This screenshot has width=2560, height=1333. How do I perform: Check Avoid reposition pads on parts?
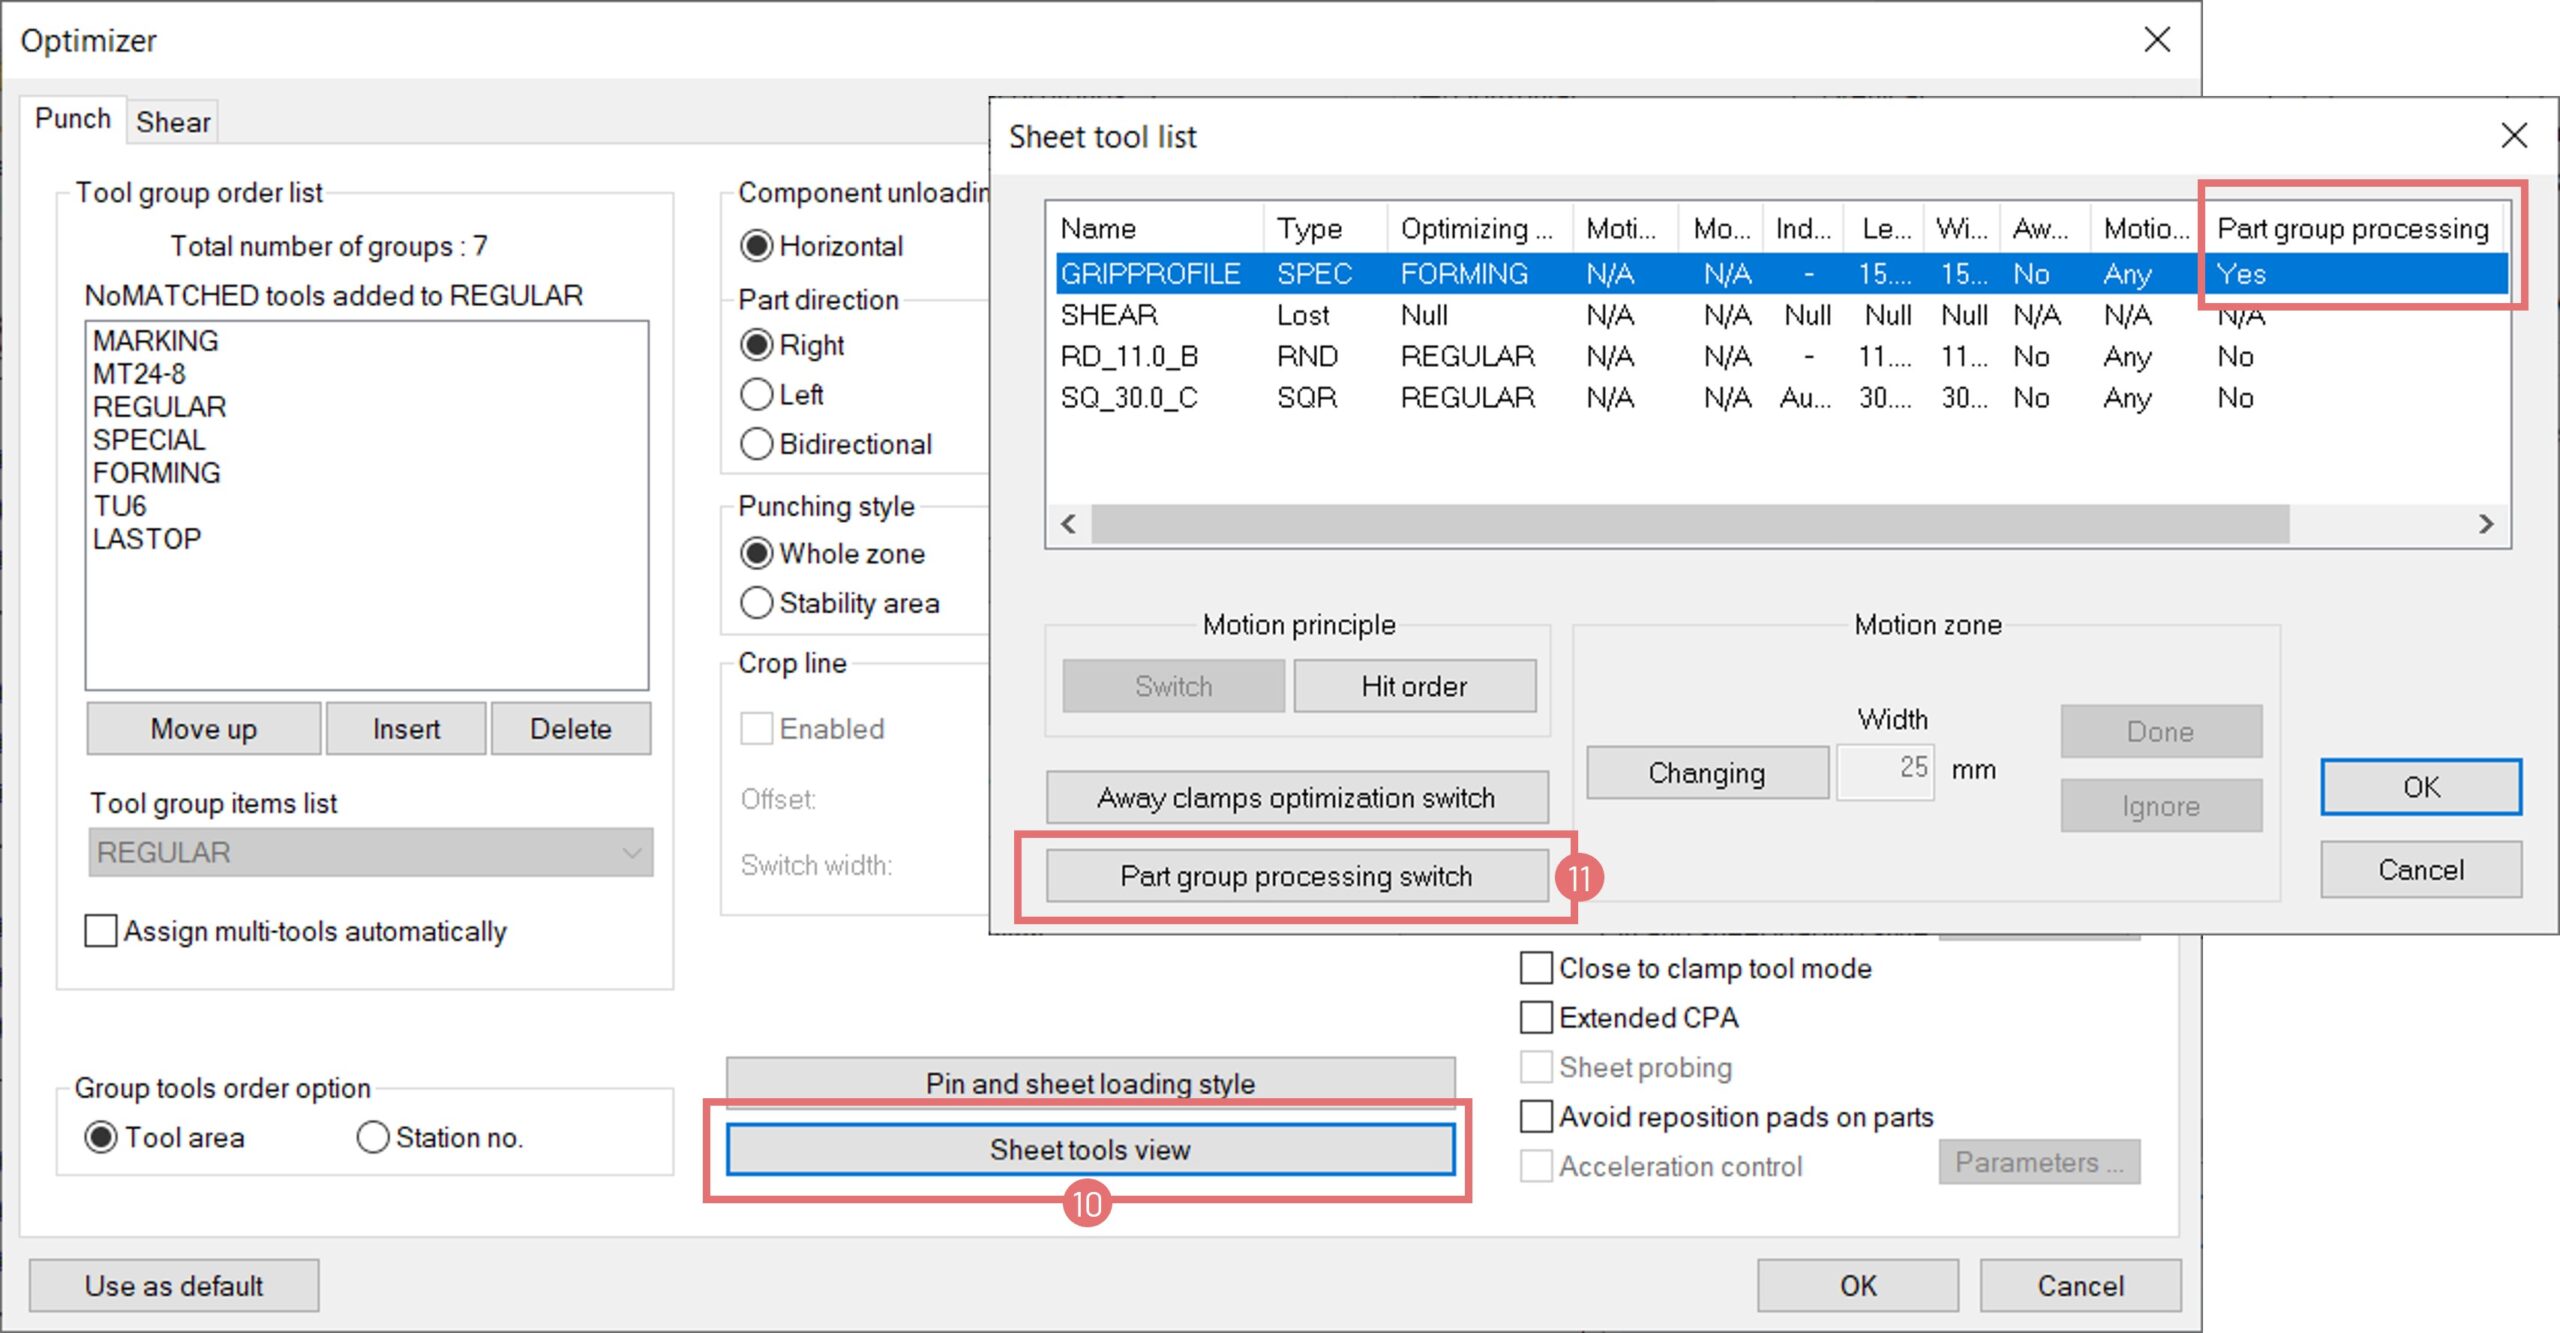pyautogui.click(x=1536, y=1116)
